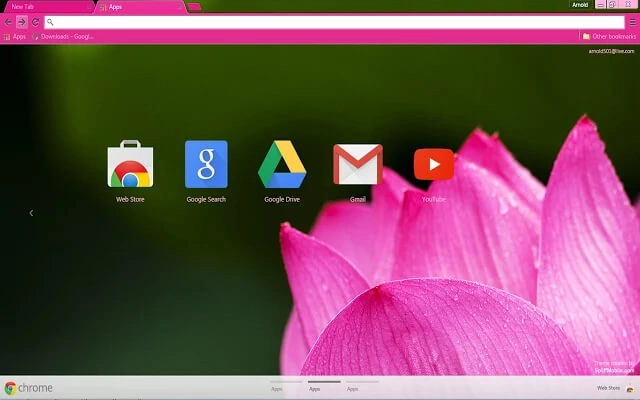
Task: Open the YouTube app
Action: (434, 164)
